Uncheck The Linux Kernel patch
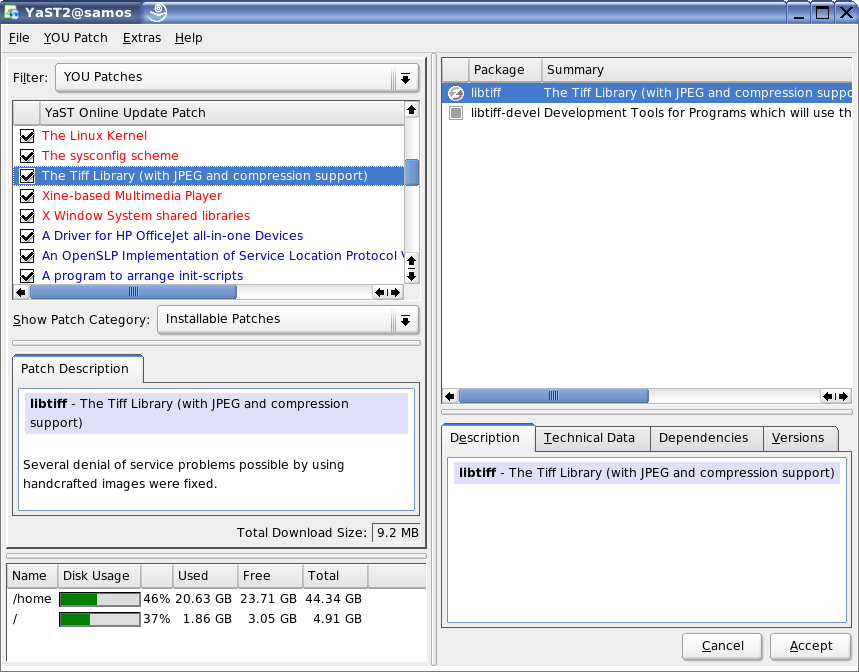859x672 pixels. (27, 136)
